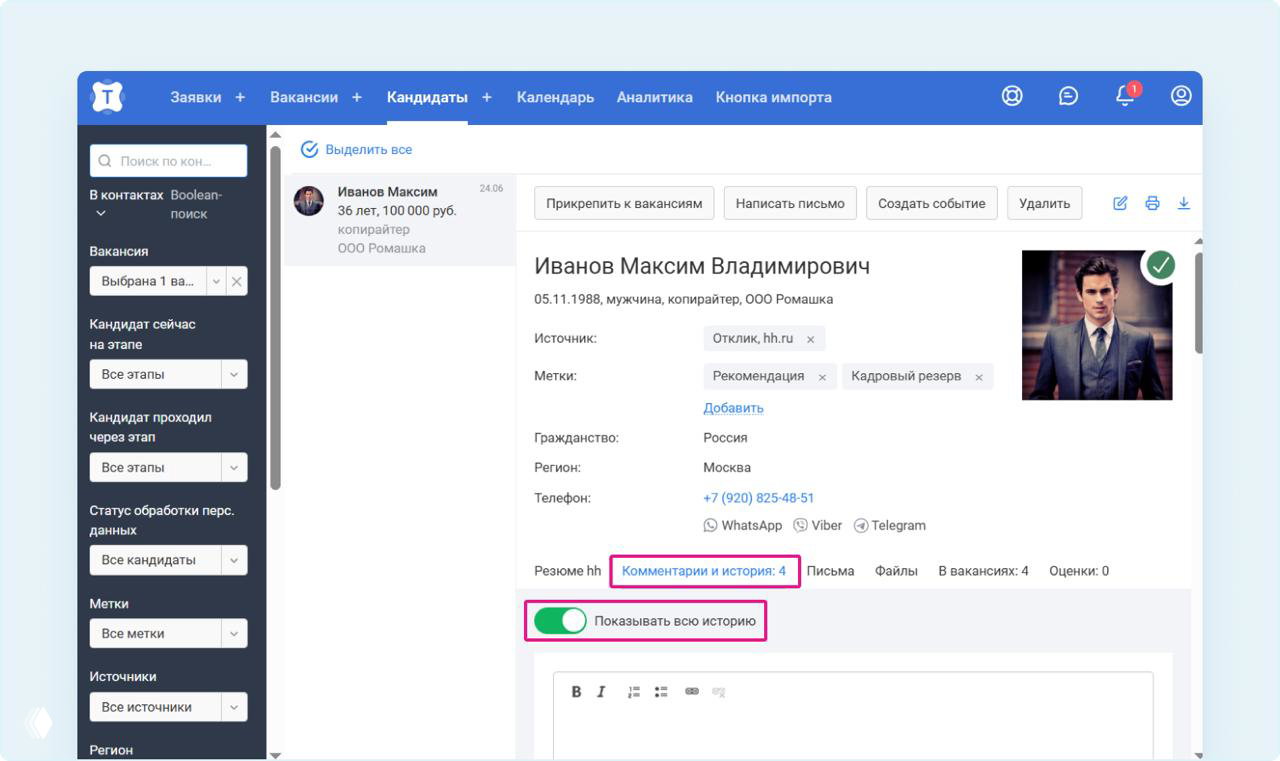Open notifications via the bell icon
Screen dimensions: 1280x761
click(x=1124, y=96)
